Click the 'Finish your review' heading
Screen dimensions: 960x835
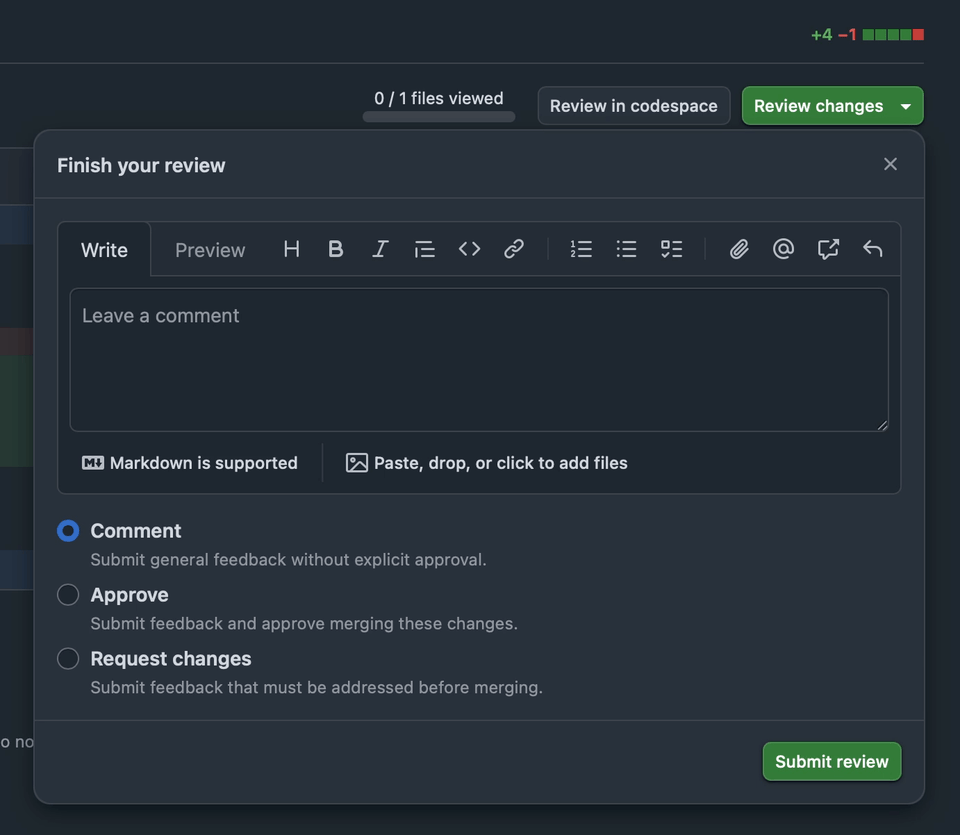(x=141, y=165)
